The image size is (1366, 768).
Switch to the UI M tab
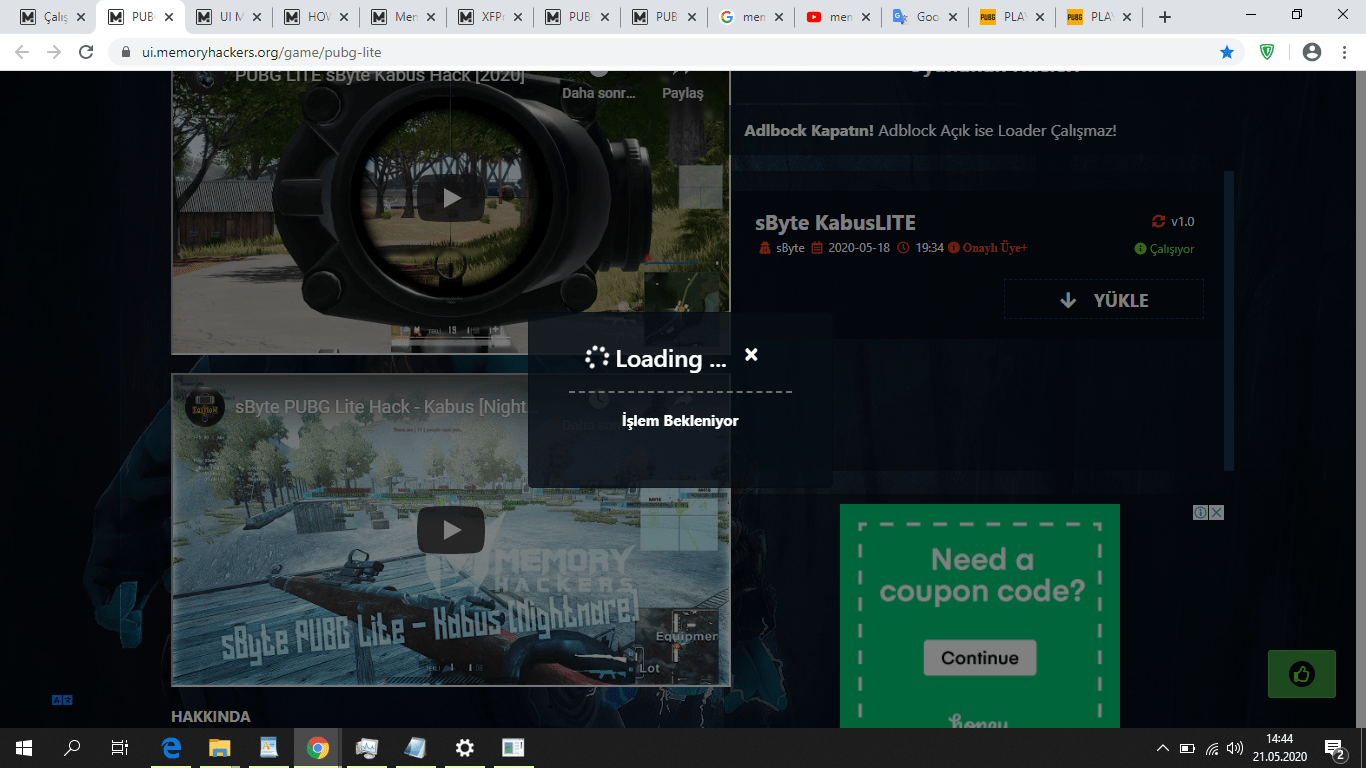point(230,17)
